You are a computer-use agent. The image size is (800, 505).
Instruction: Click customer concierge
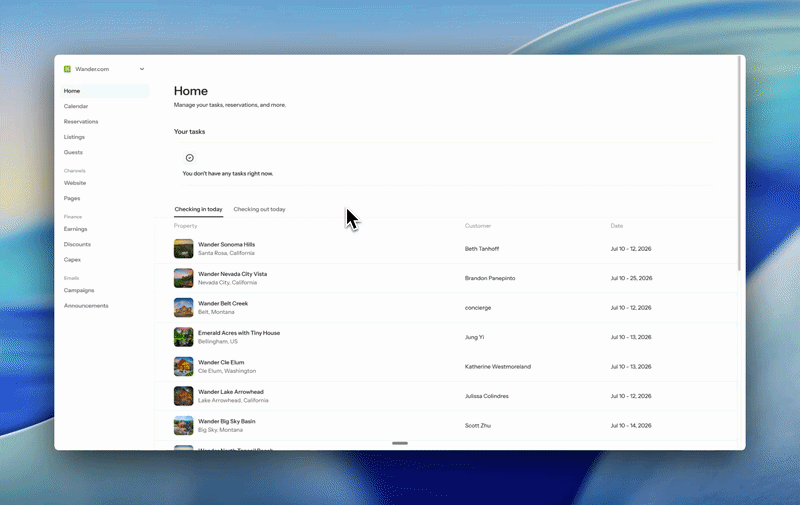click(478, 308)
